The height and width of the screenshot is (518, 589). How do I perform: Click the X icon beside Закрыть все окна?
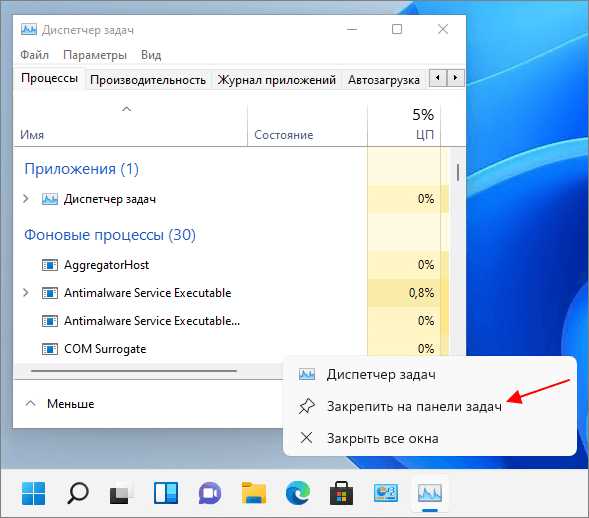pos(307,438)
